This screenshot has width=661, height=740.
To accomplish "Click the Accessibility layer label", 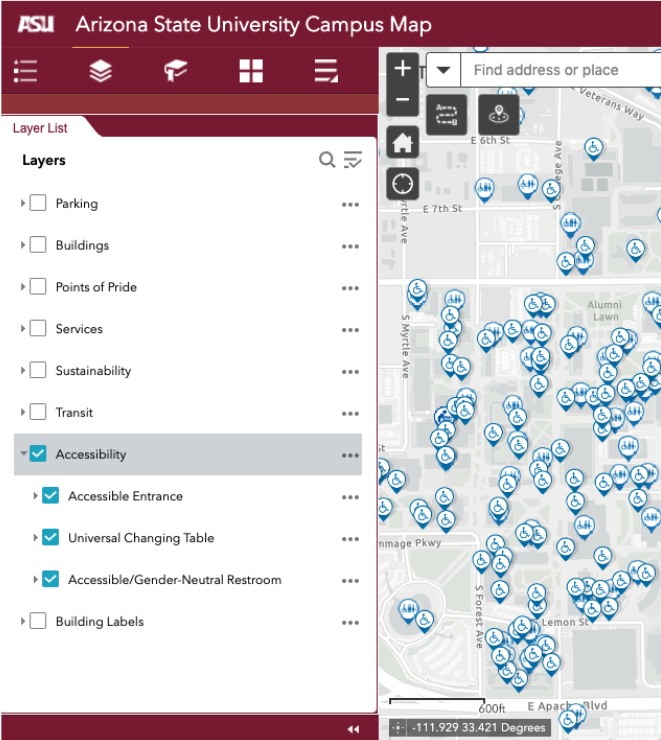I will (91, 454).
